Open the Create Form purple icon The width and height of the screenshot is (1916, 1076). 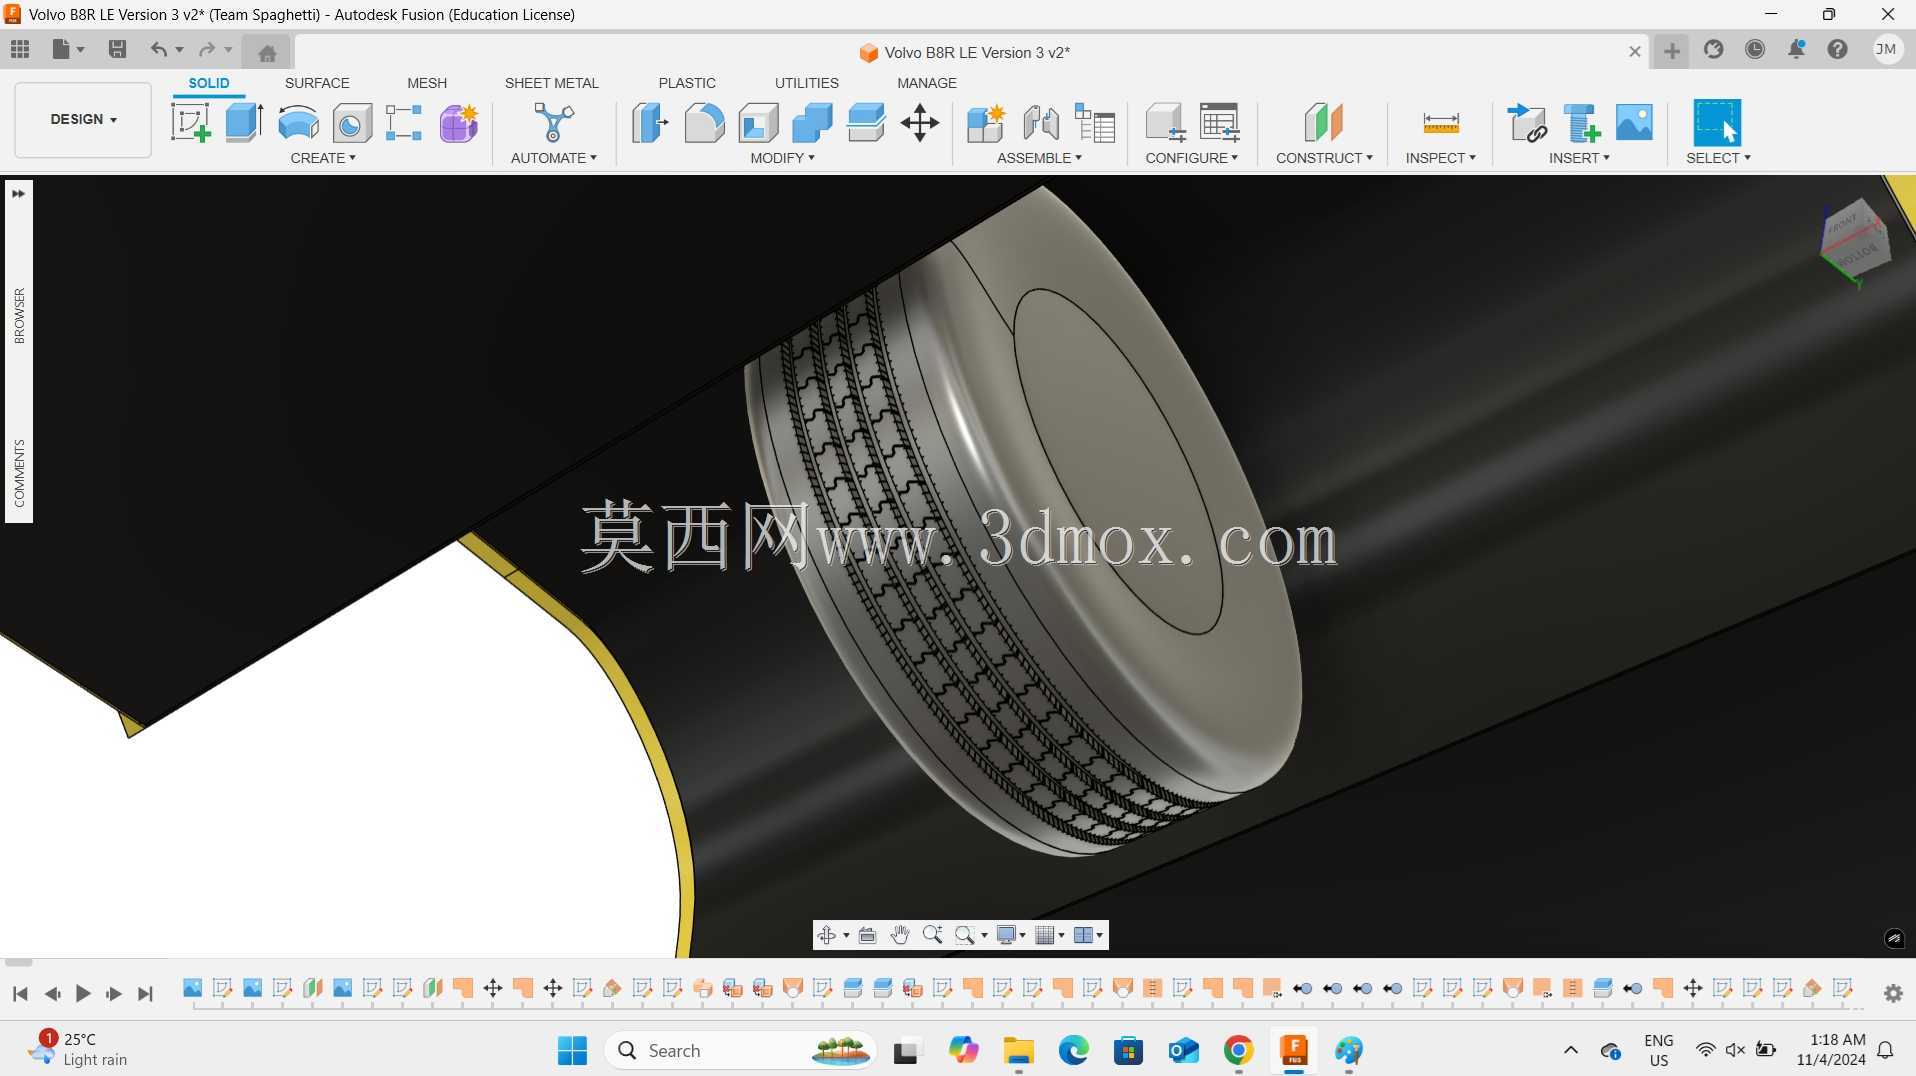(459, 123)
